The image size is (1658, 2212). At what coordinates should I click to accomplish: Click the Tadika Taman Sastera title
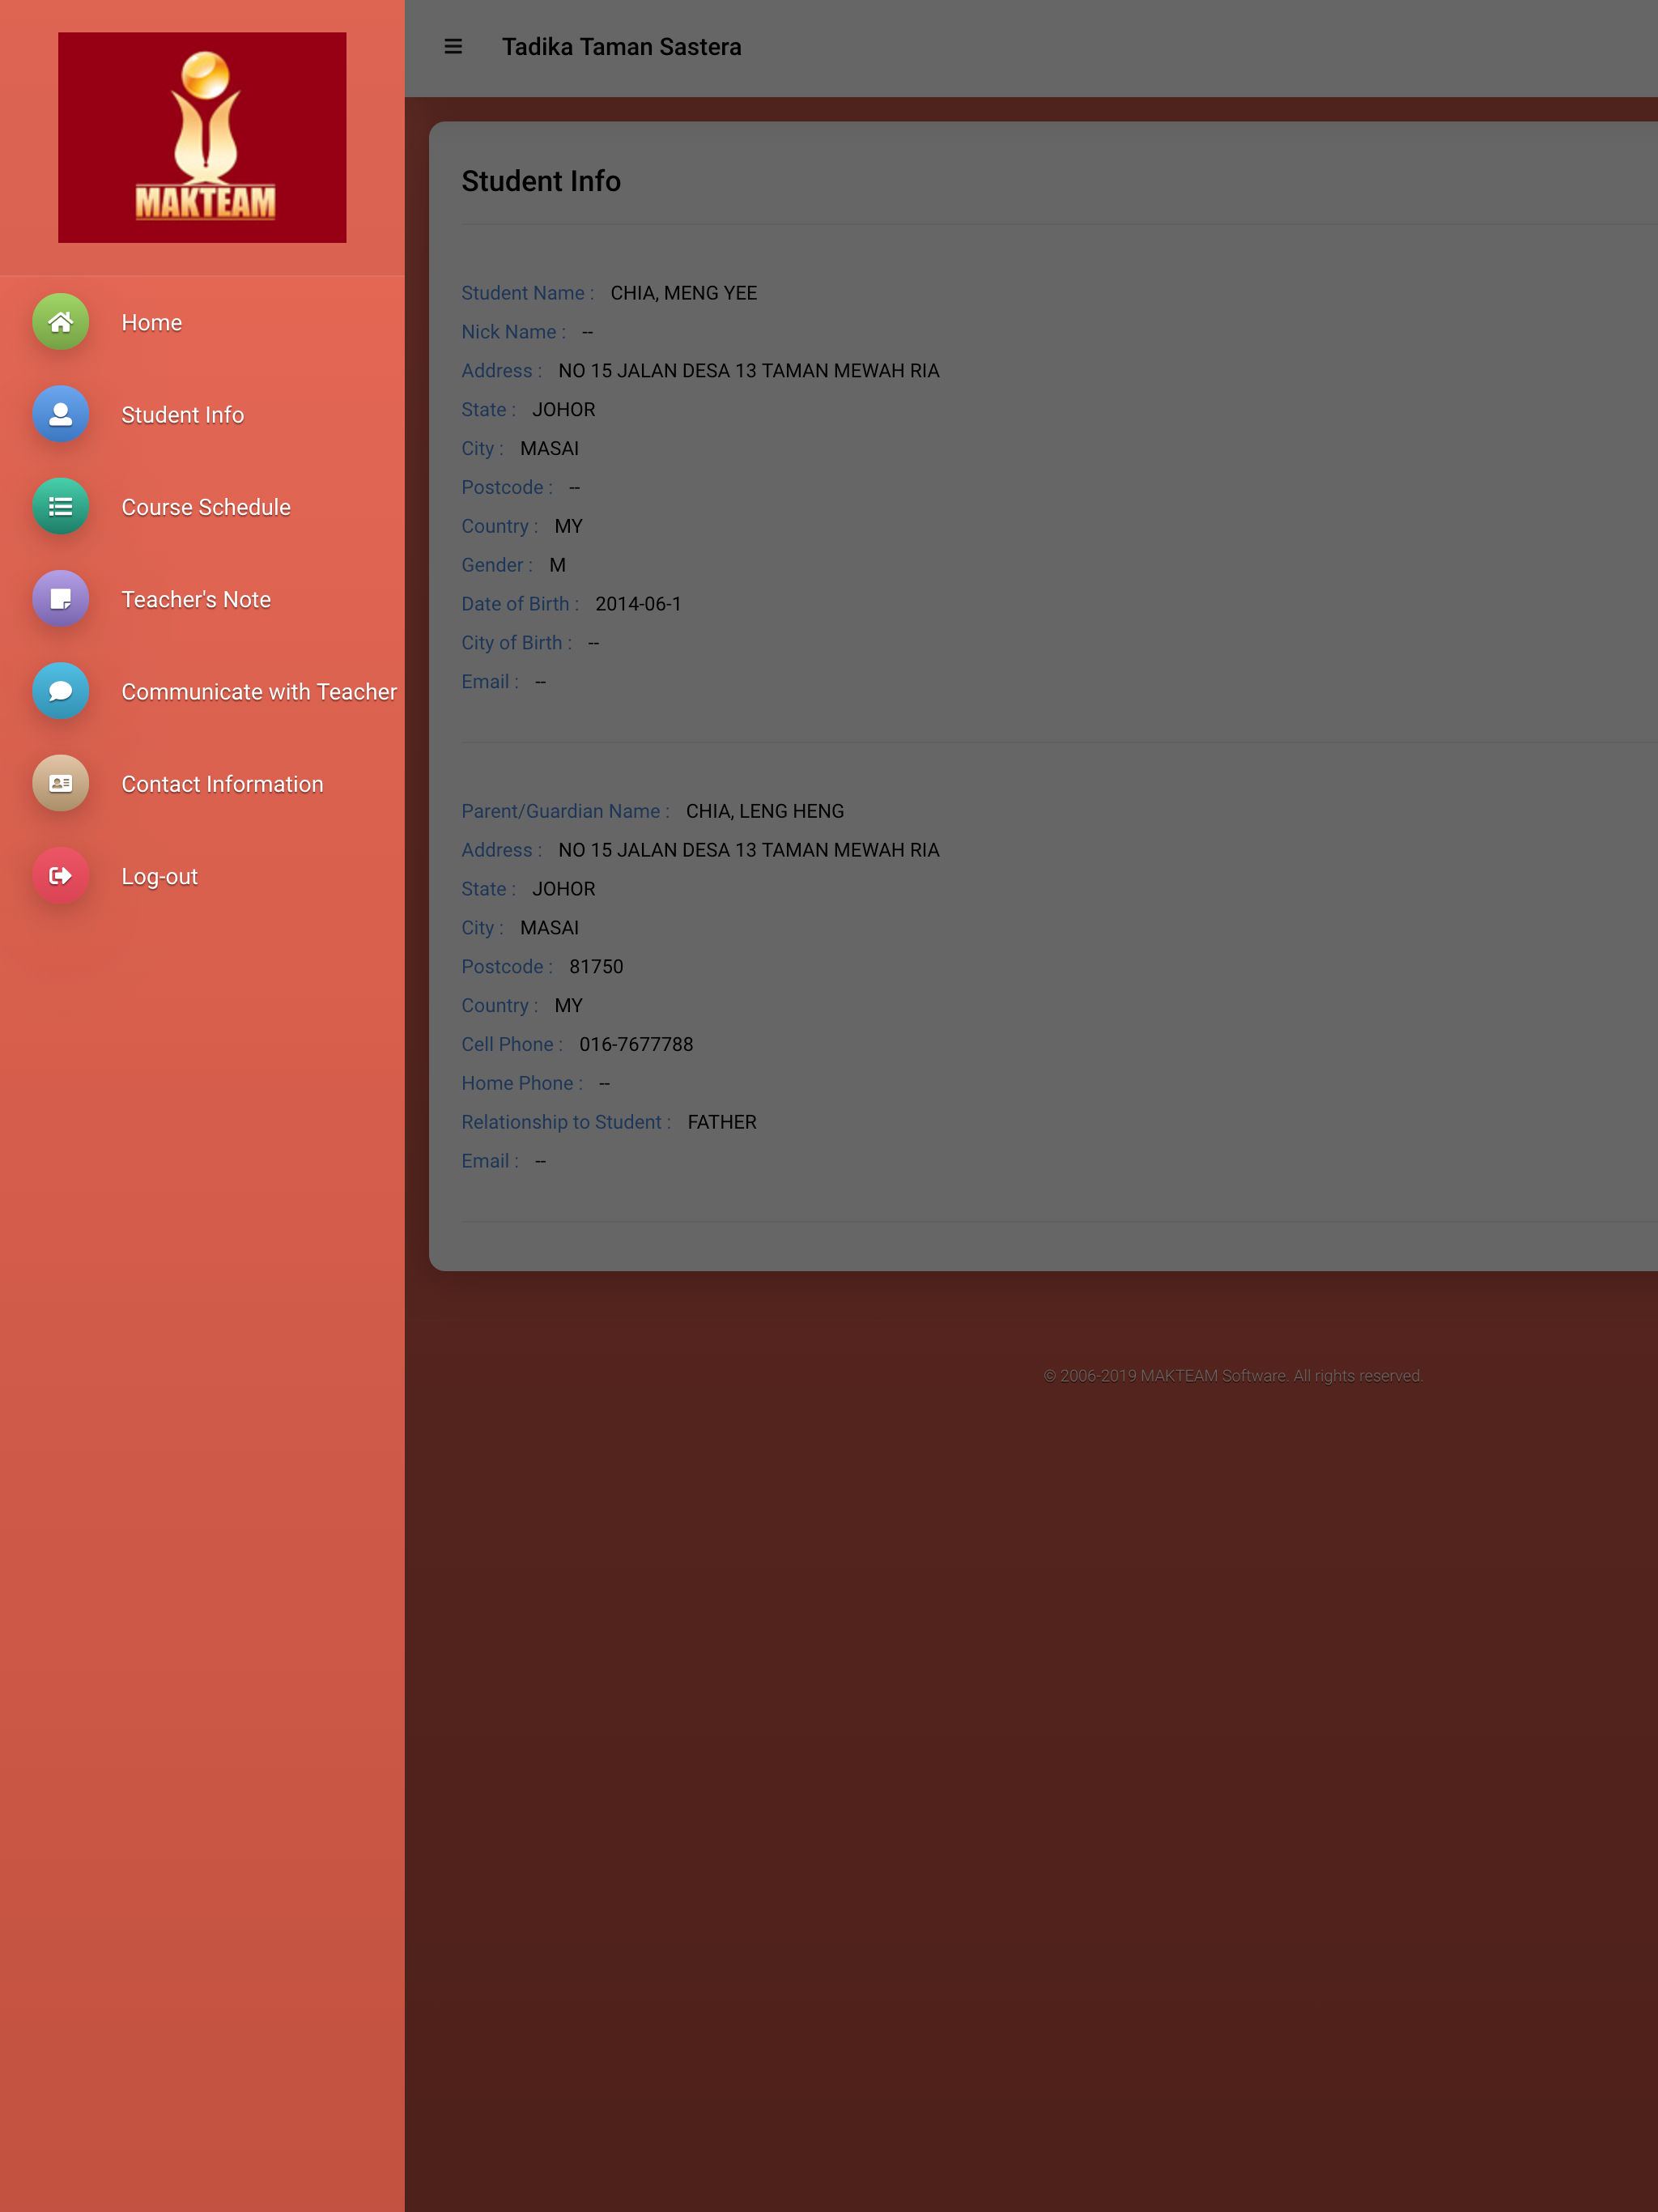[622, 47]
